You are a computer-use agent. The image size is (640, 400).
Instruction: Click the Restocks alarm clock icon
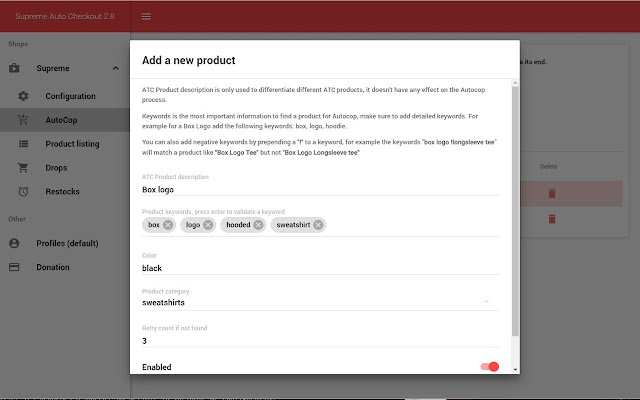[23, 191]
